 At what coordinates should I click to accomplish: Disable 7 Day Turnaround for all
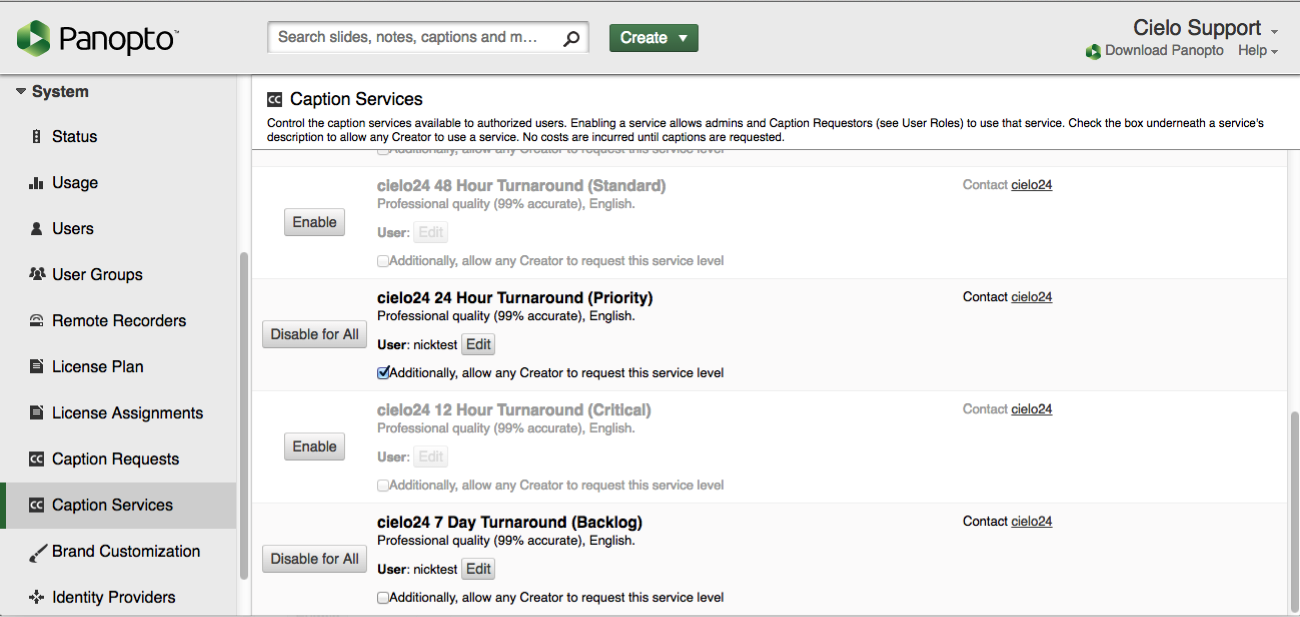[315, 559]
